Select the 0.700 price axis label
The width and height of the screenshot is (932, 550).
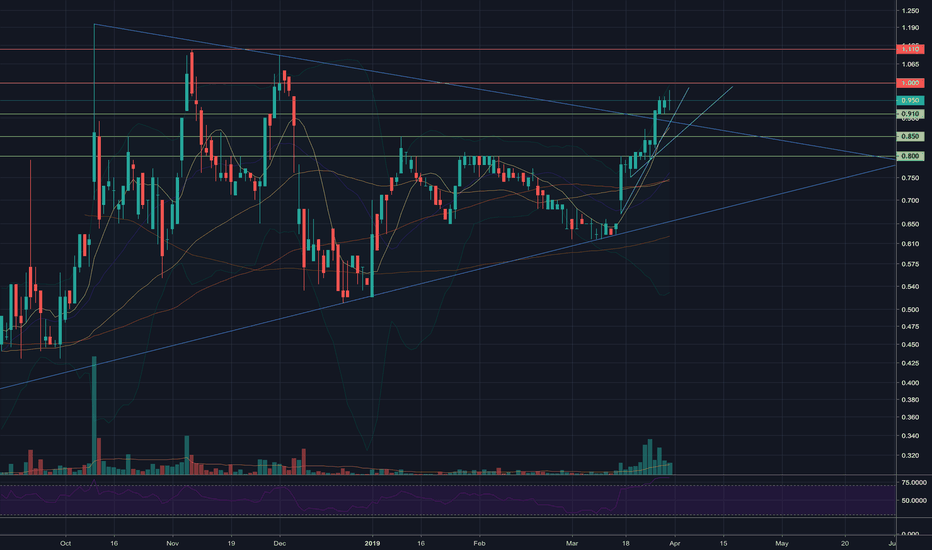[910, 201]
